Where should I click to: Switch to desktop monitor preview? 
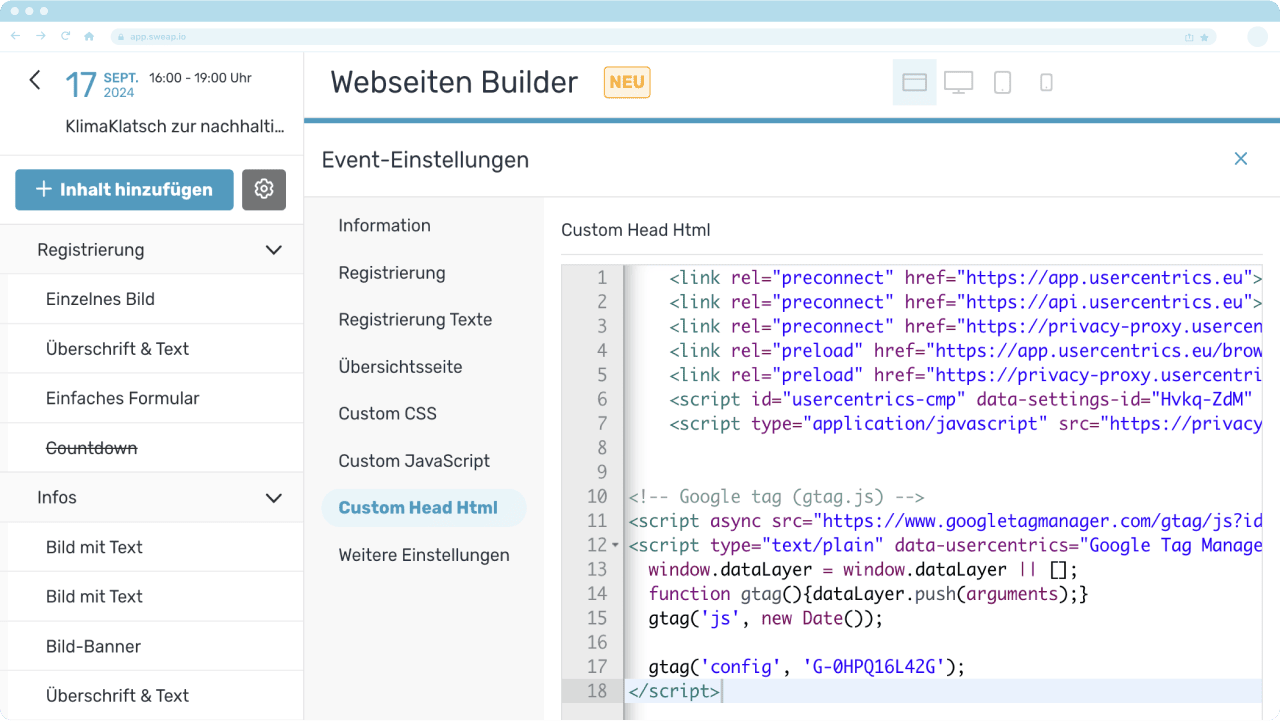tap(958, 83)
